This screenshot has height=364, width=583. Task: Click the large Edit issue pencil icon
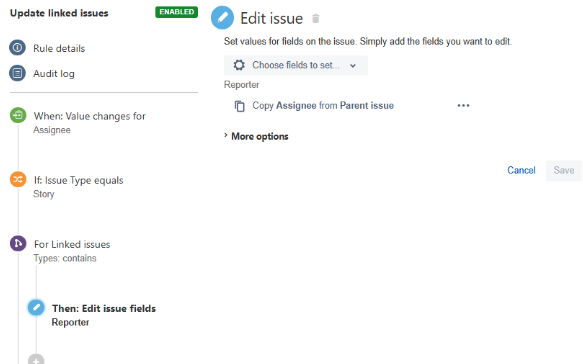[x=222, y=17]
